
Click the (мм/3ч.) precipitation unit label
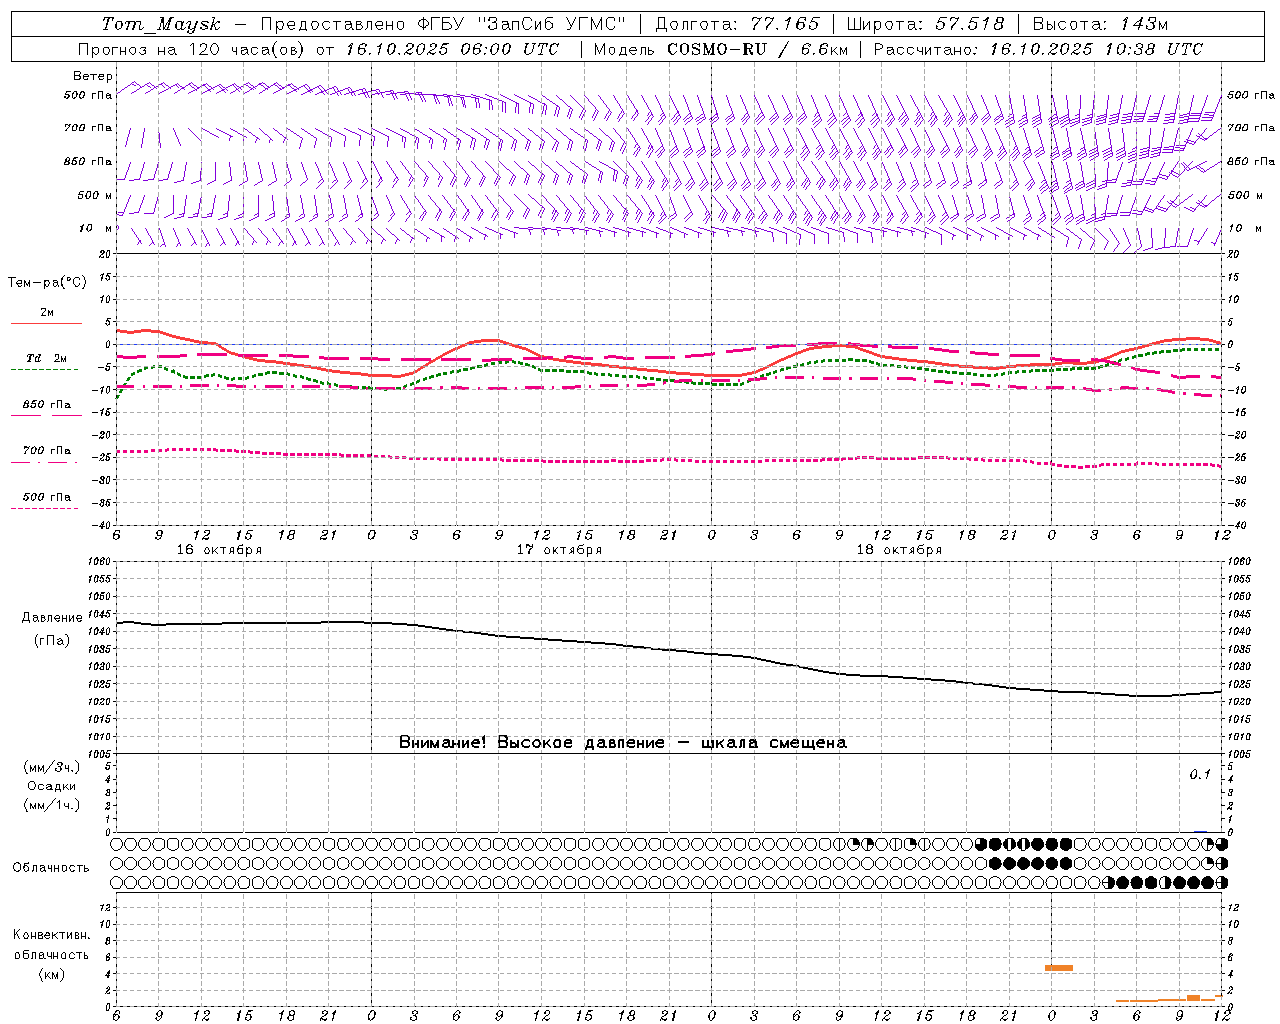coord(52,767)
